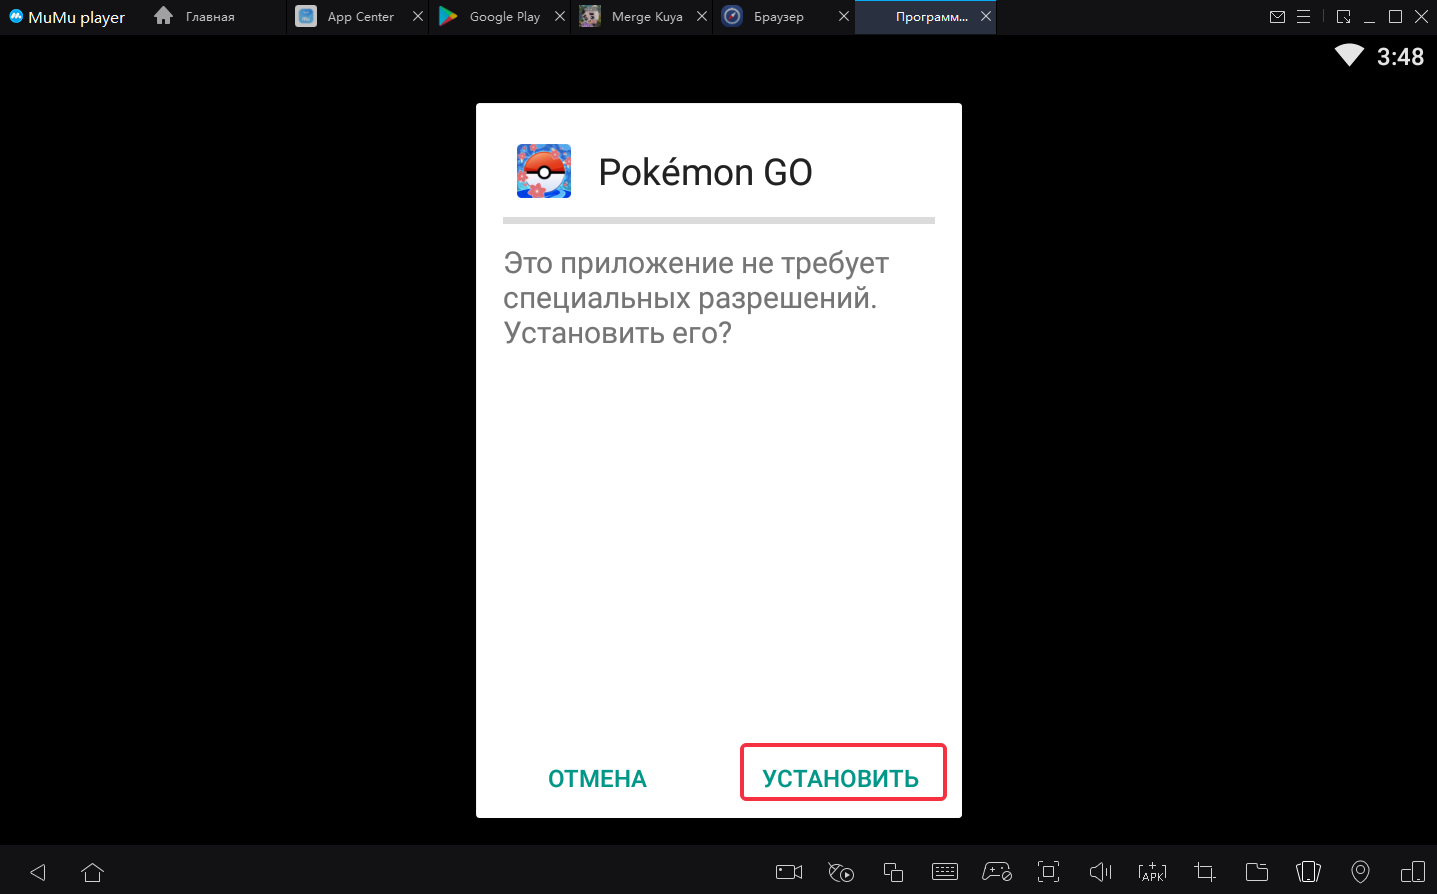Open the MuMu hamburger menu

tap(1303, 17)
